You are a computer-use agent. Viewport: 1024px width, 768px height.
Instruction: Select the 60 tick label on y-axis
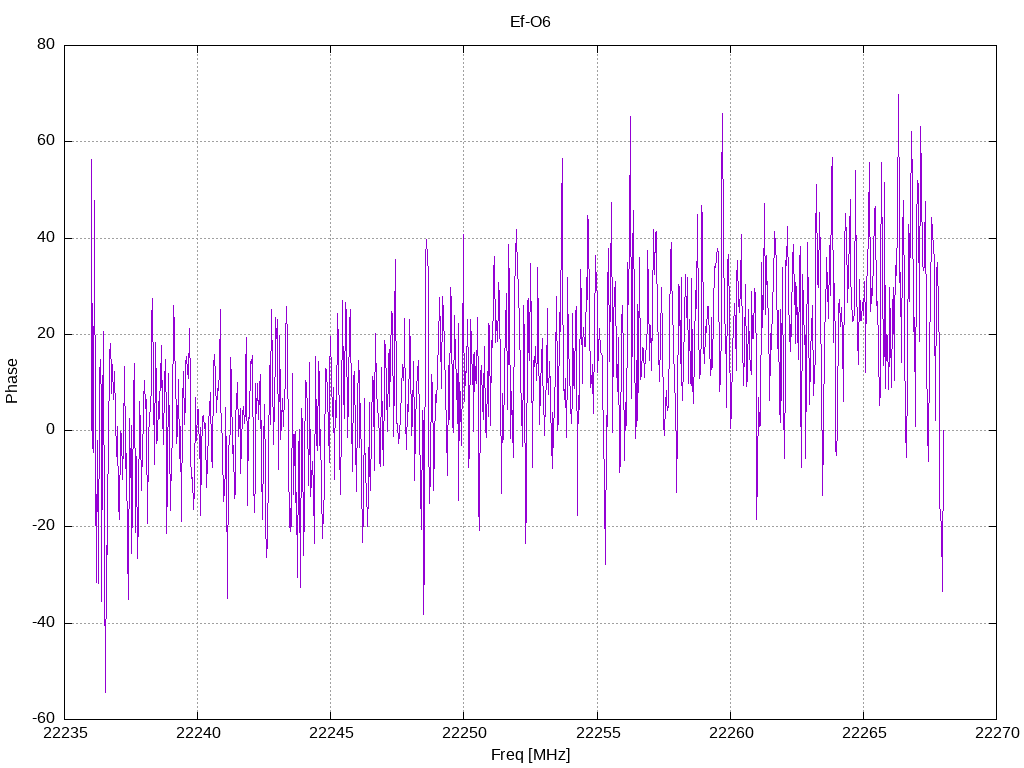tap(47, 141)
